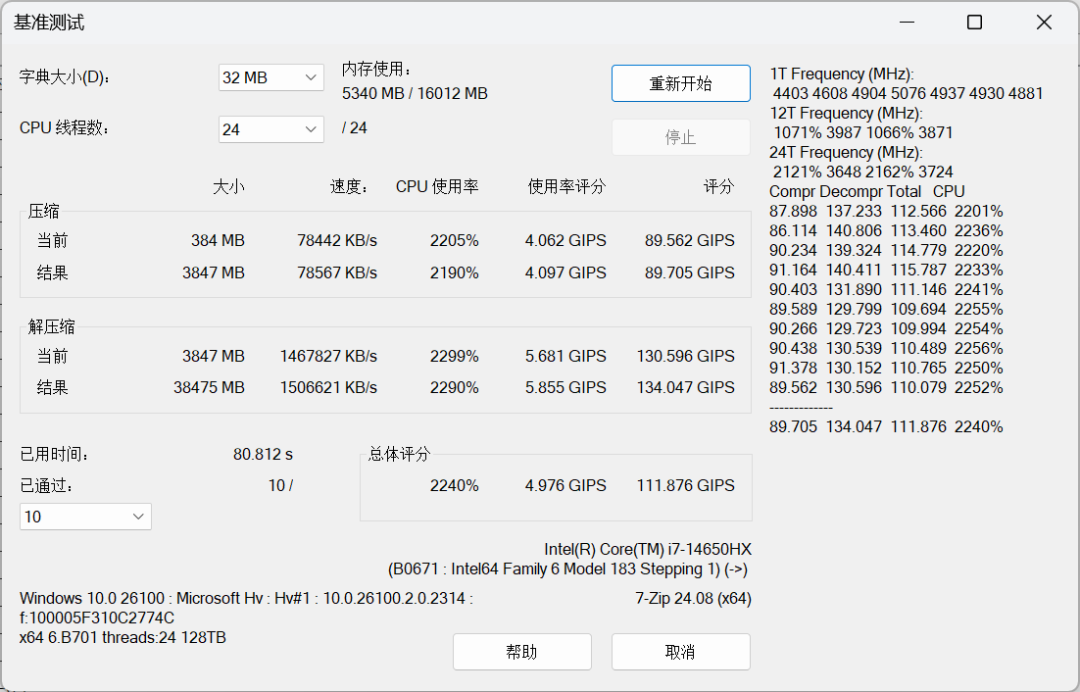
Task: Expand the thread count combo box arrow
Action: pyautogui.click(x=310, y=129)
